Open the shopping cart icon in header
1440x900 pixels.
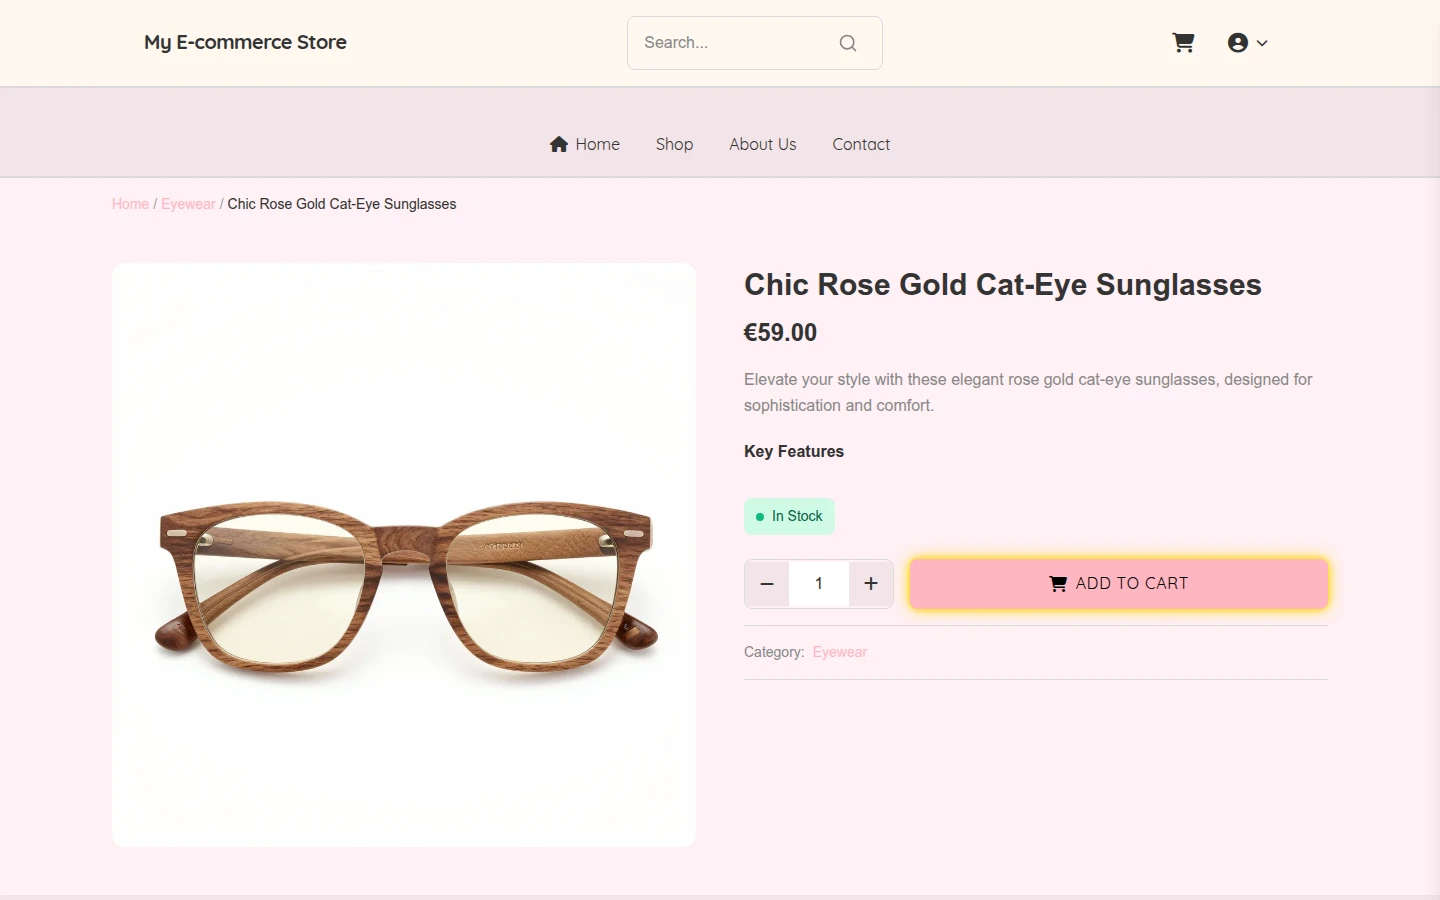(x=1183, y=43)
